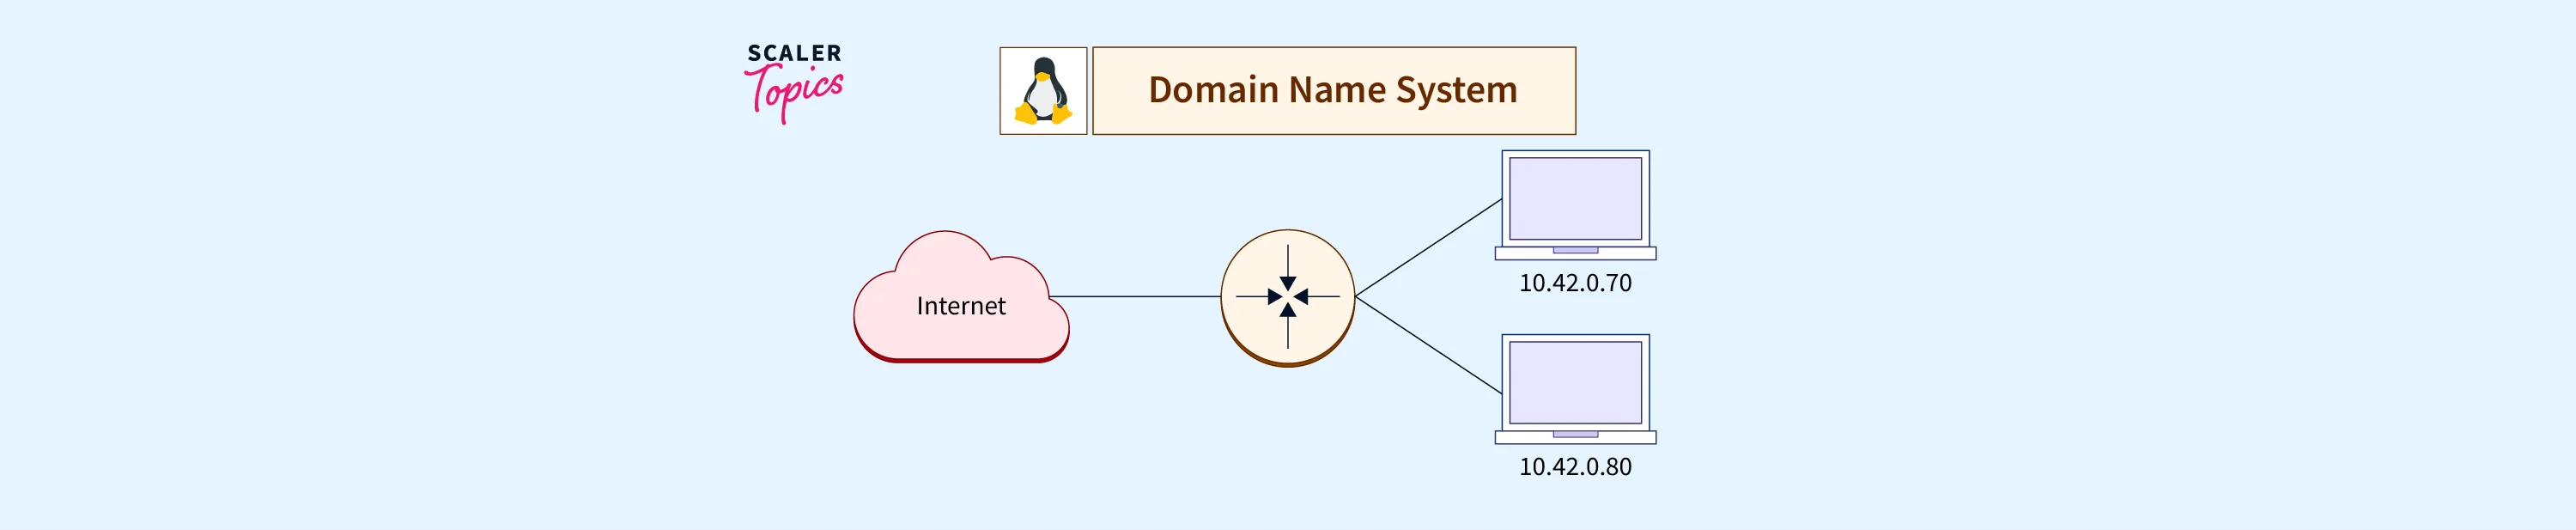This screenshot has height=530, width=2576.
Task: Select the line between cloud and router
Action: (1135, 297)
